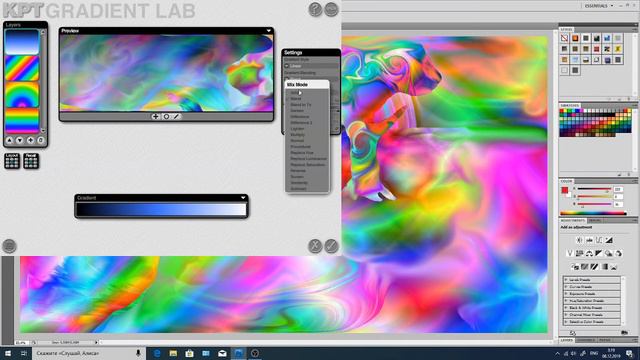Add a Color Balance adjustment
The width and height of the screenshot is (640, 360).
tap(589, 253)
